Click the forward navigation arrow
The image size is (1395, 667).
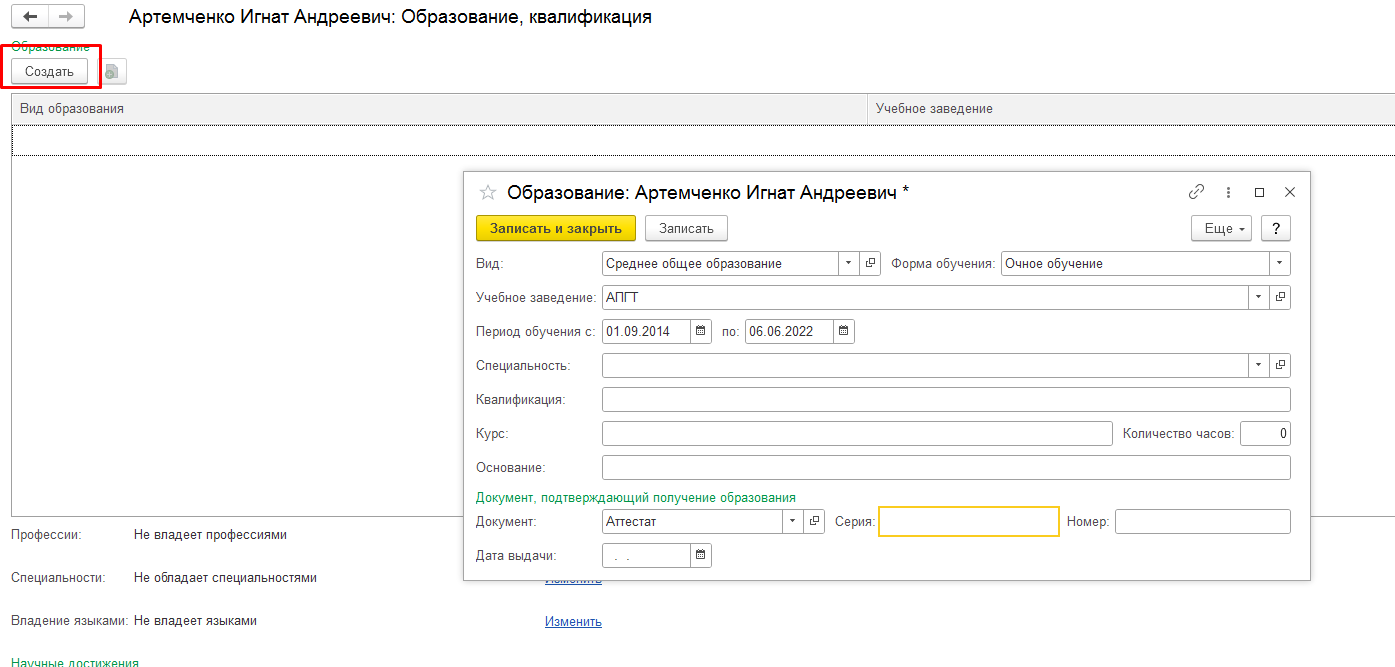66,17
